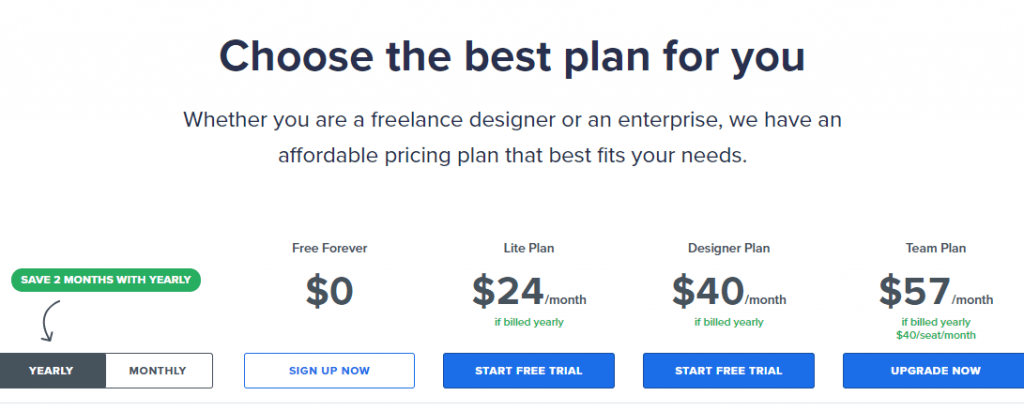Click the Sign Up Now button
1024x411 pixels.
click(x=329, y=370)
